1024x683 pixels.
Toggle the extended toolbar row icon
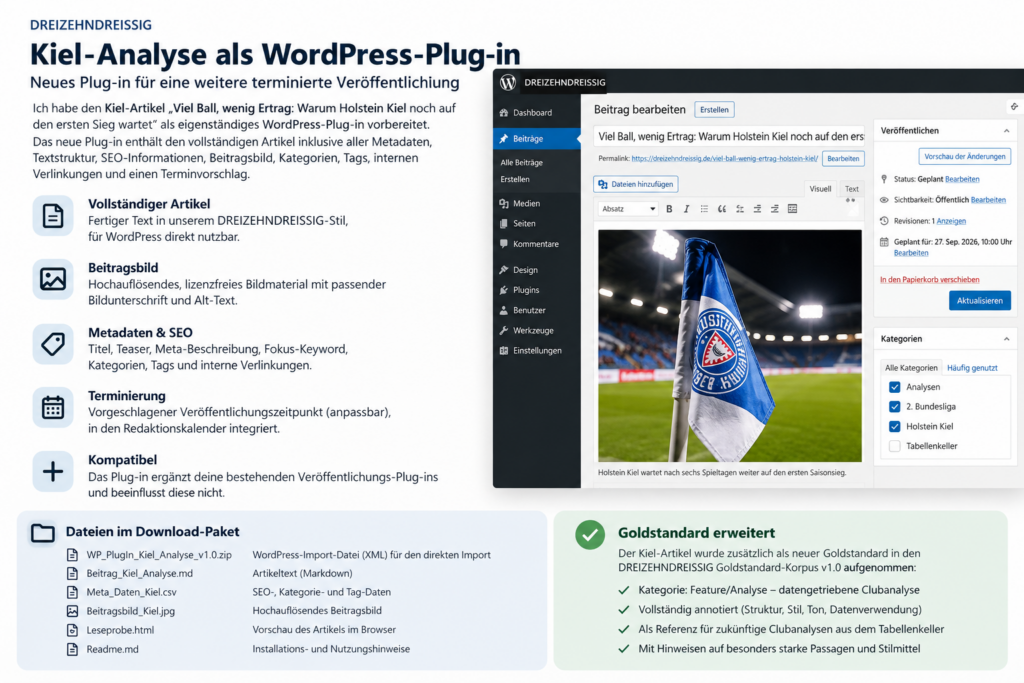coord(792,209)
